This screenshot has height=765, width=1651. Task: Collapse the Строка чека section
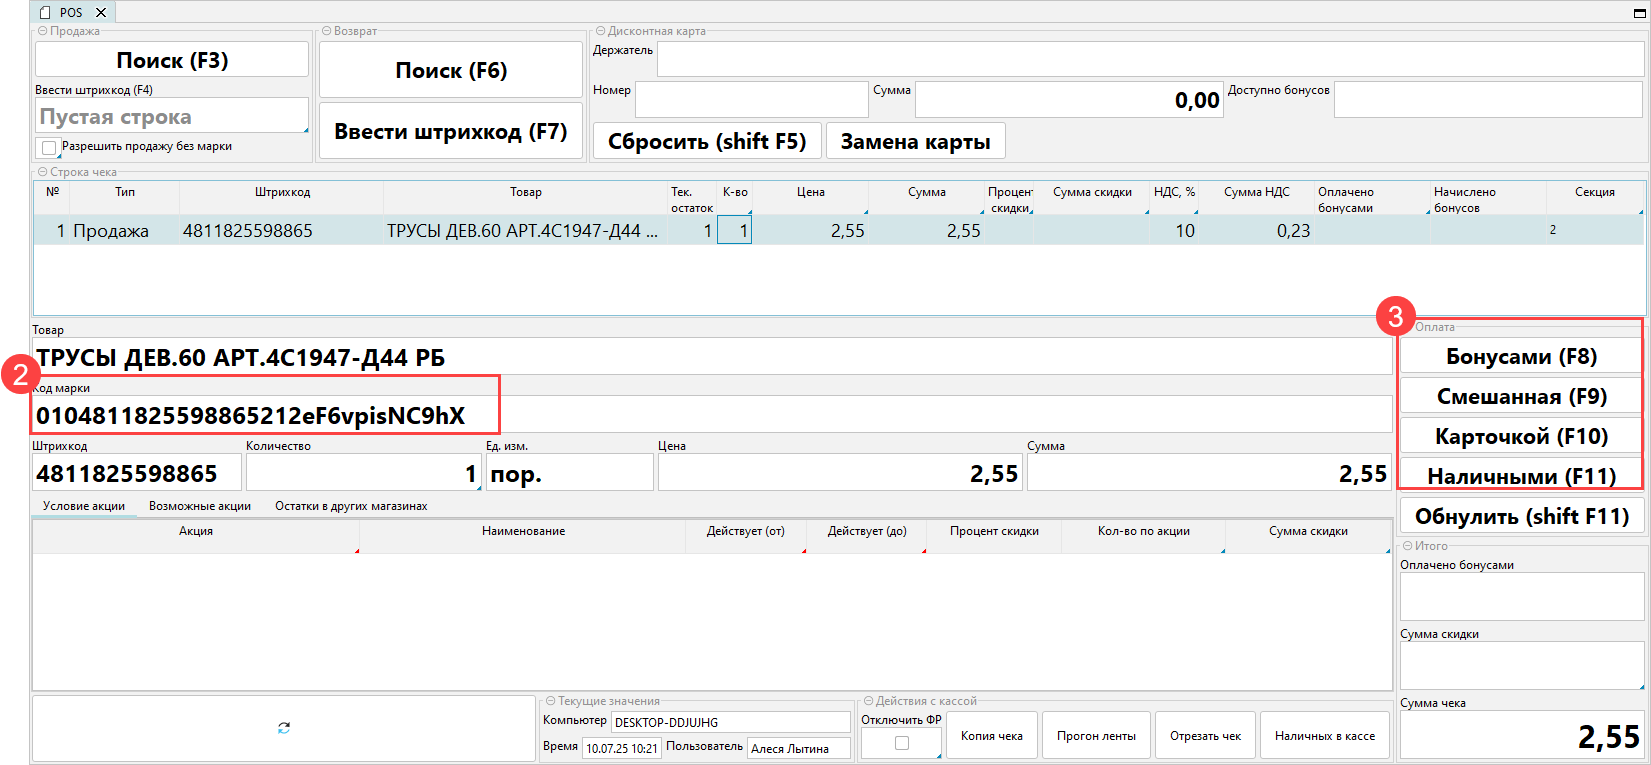pos(43,172)
